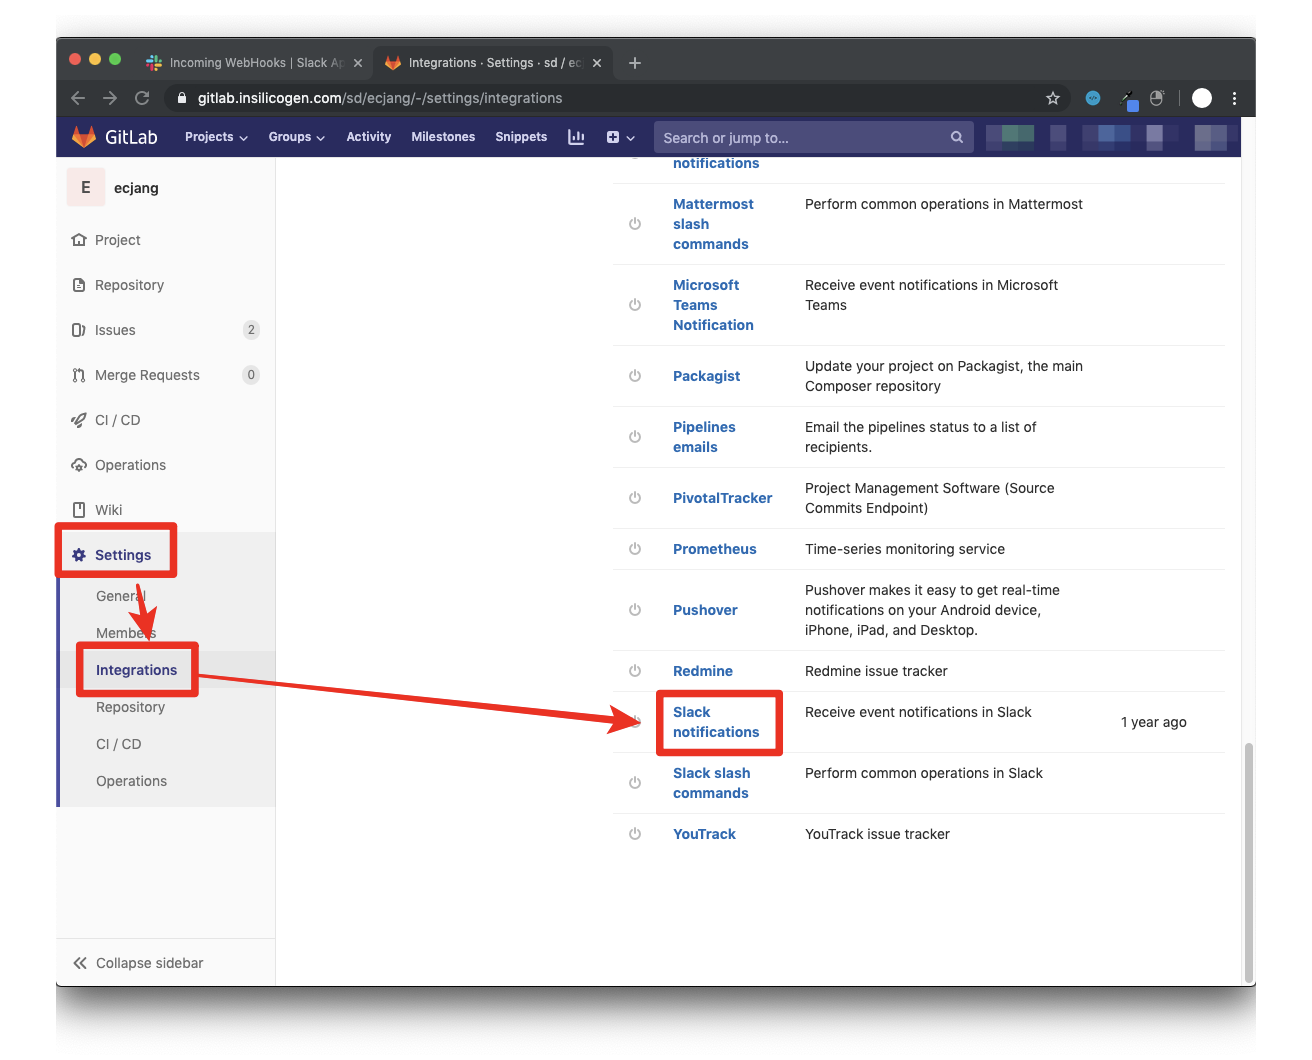1312x1060 pixels.
Task: Click the Issues icon in sidebar
Action: coord(79,330)
